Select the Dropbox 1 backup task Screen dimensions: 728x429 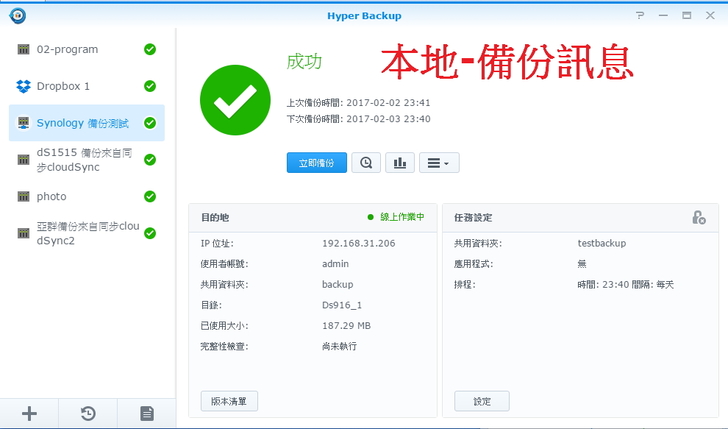click(x=86, y=86)
